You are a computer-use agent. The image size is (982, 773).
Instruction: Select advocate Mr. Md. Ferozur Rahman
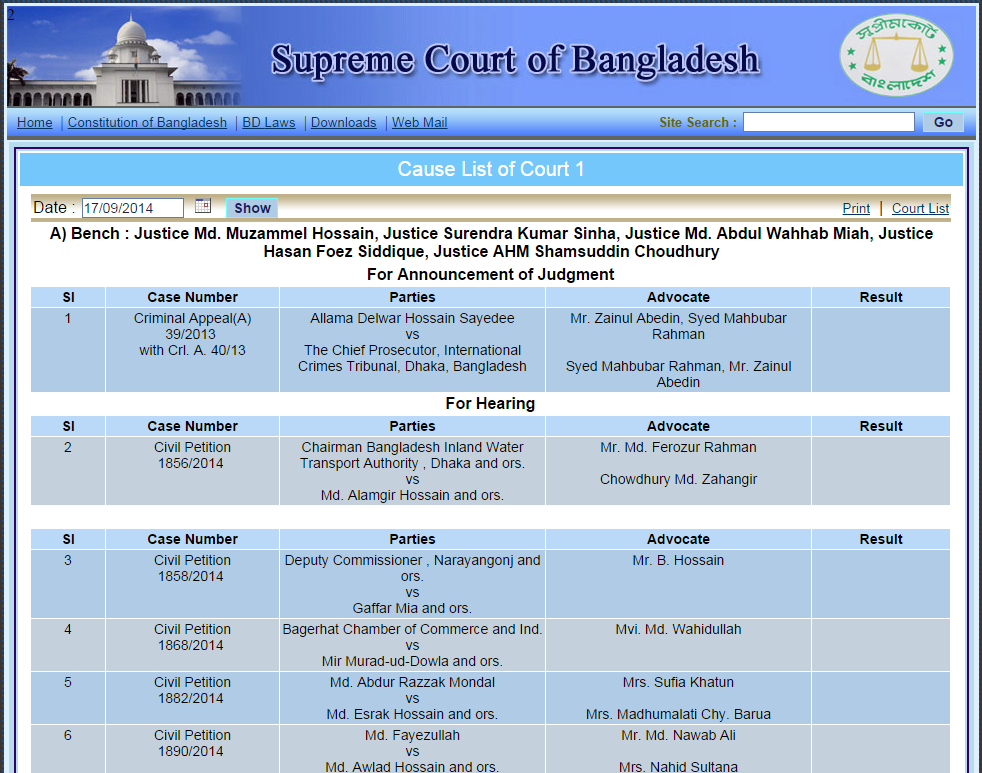[x=678, y=447]
